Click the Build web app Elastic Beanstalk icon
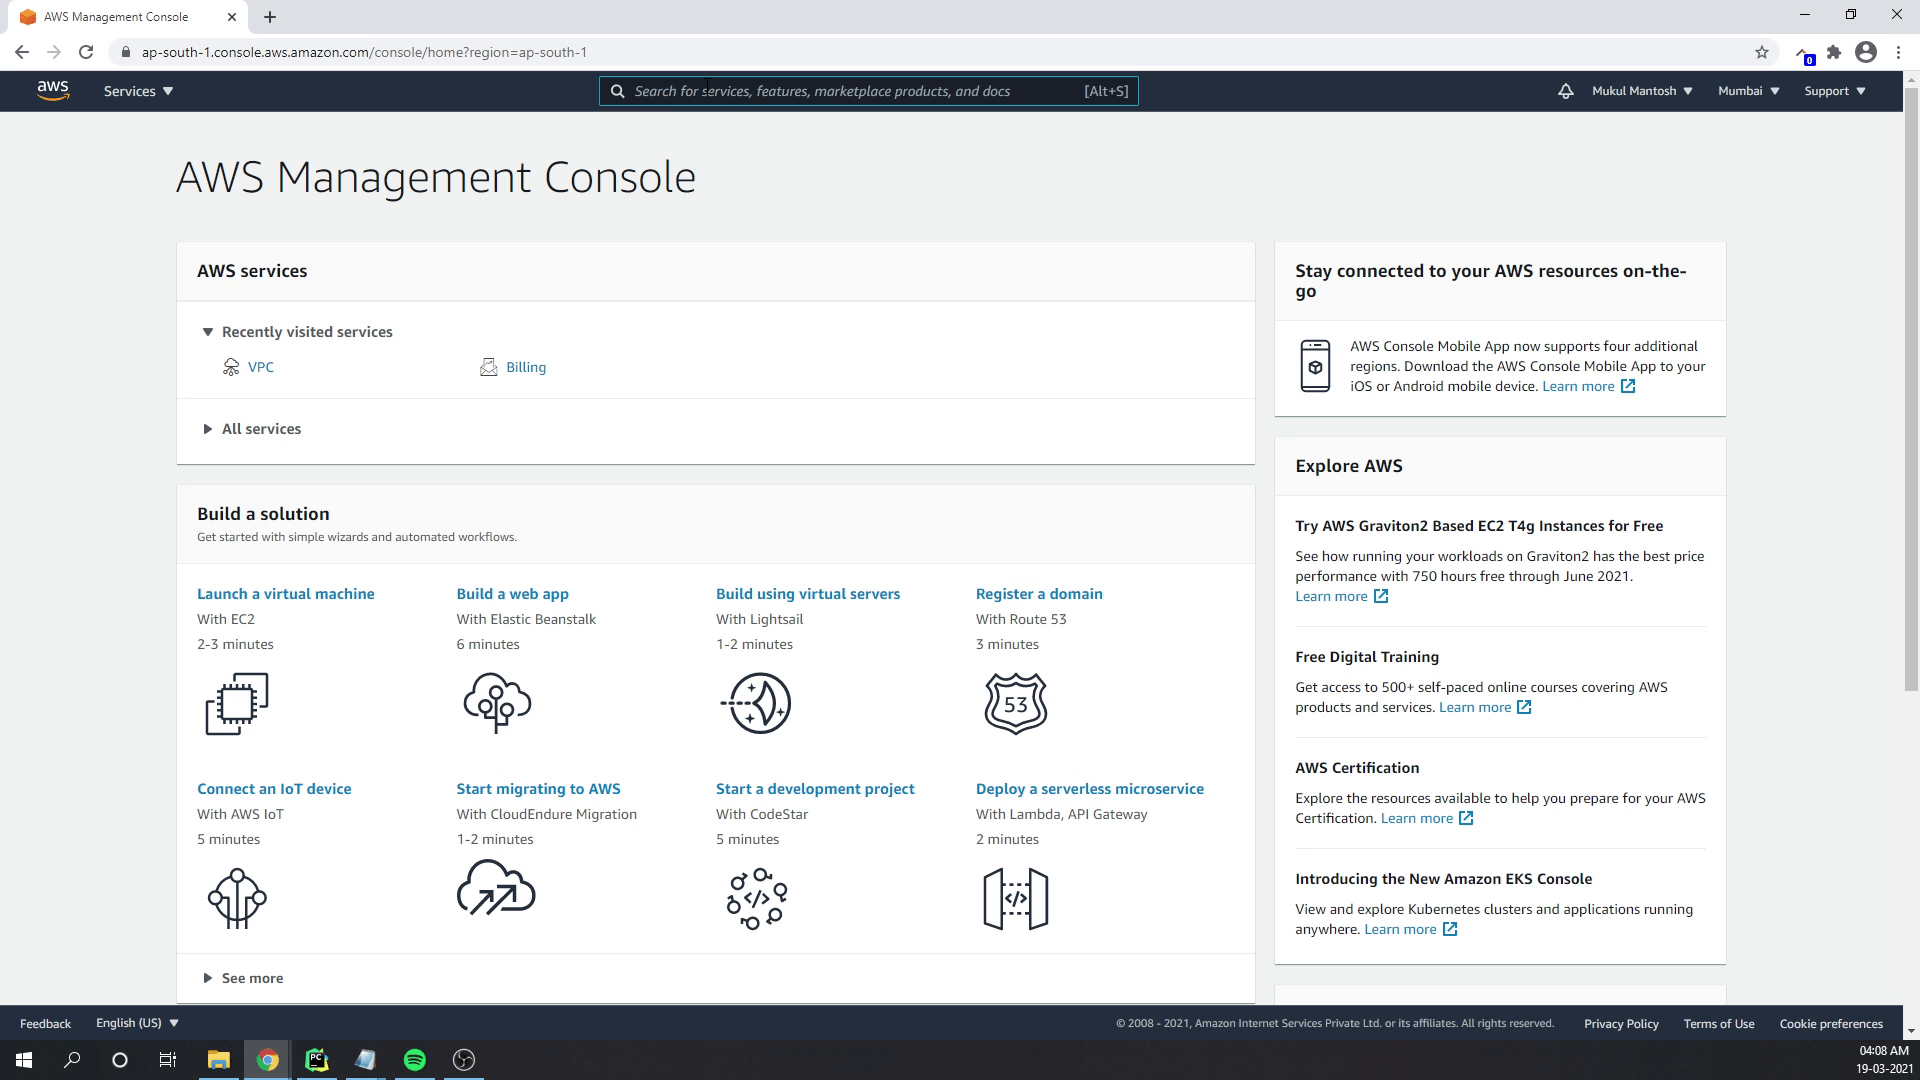 click(497, 703)
